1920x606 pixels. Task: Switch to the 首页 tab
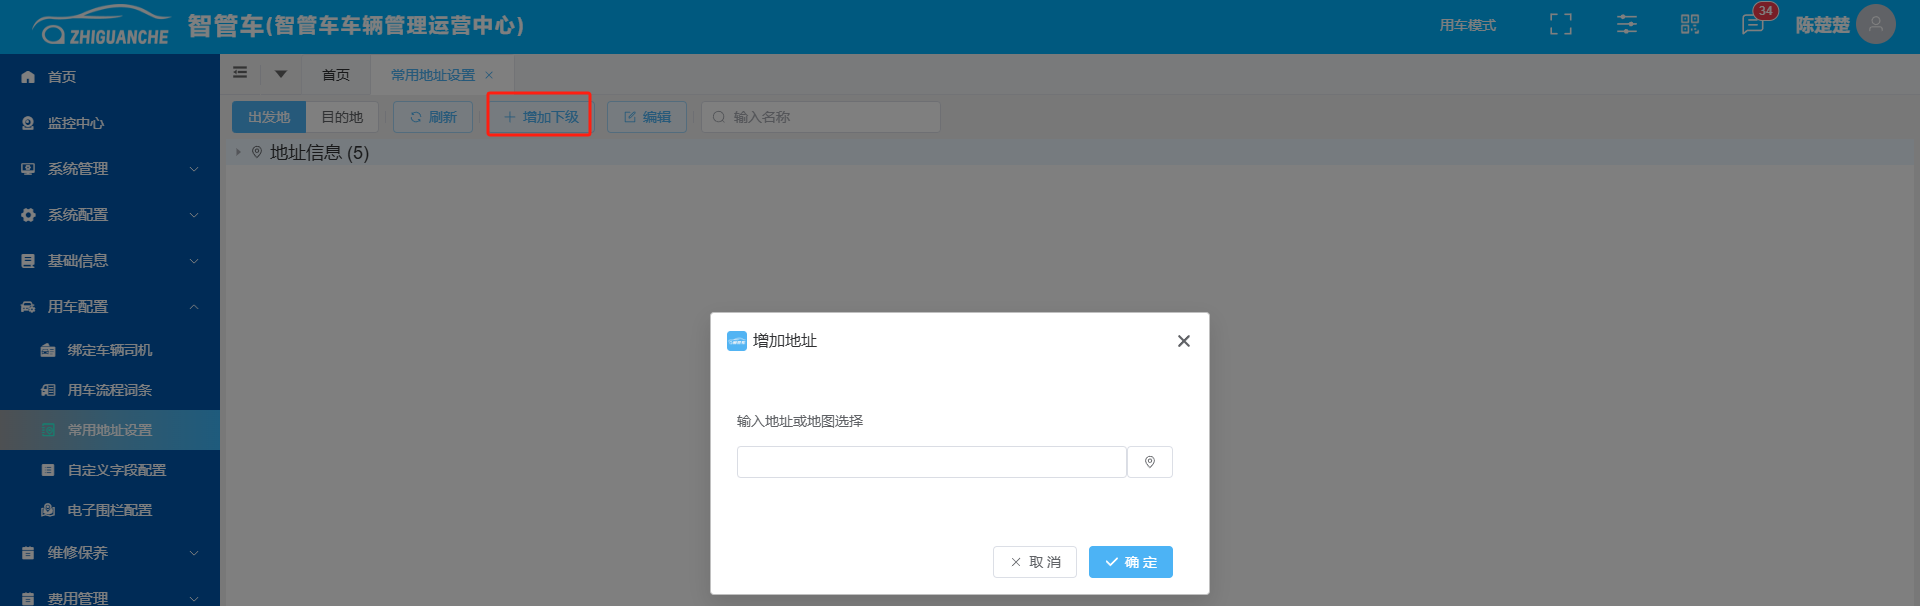(x=336, y=75)
